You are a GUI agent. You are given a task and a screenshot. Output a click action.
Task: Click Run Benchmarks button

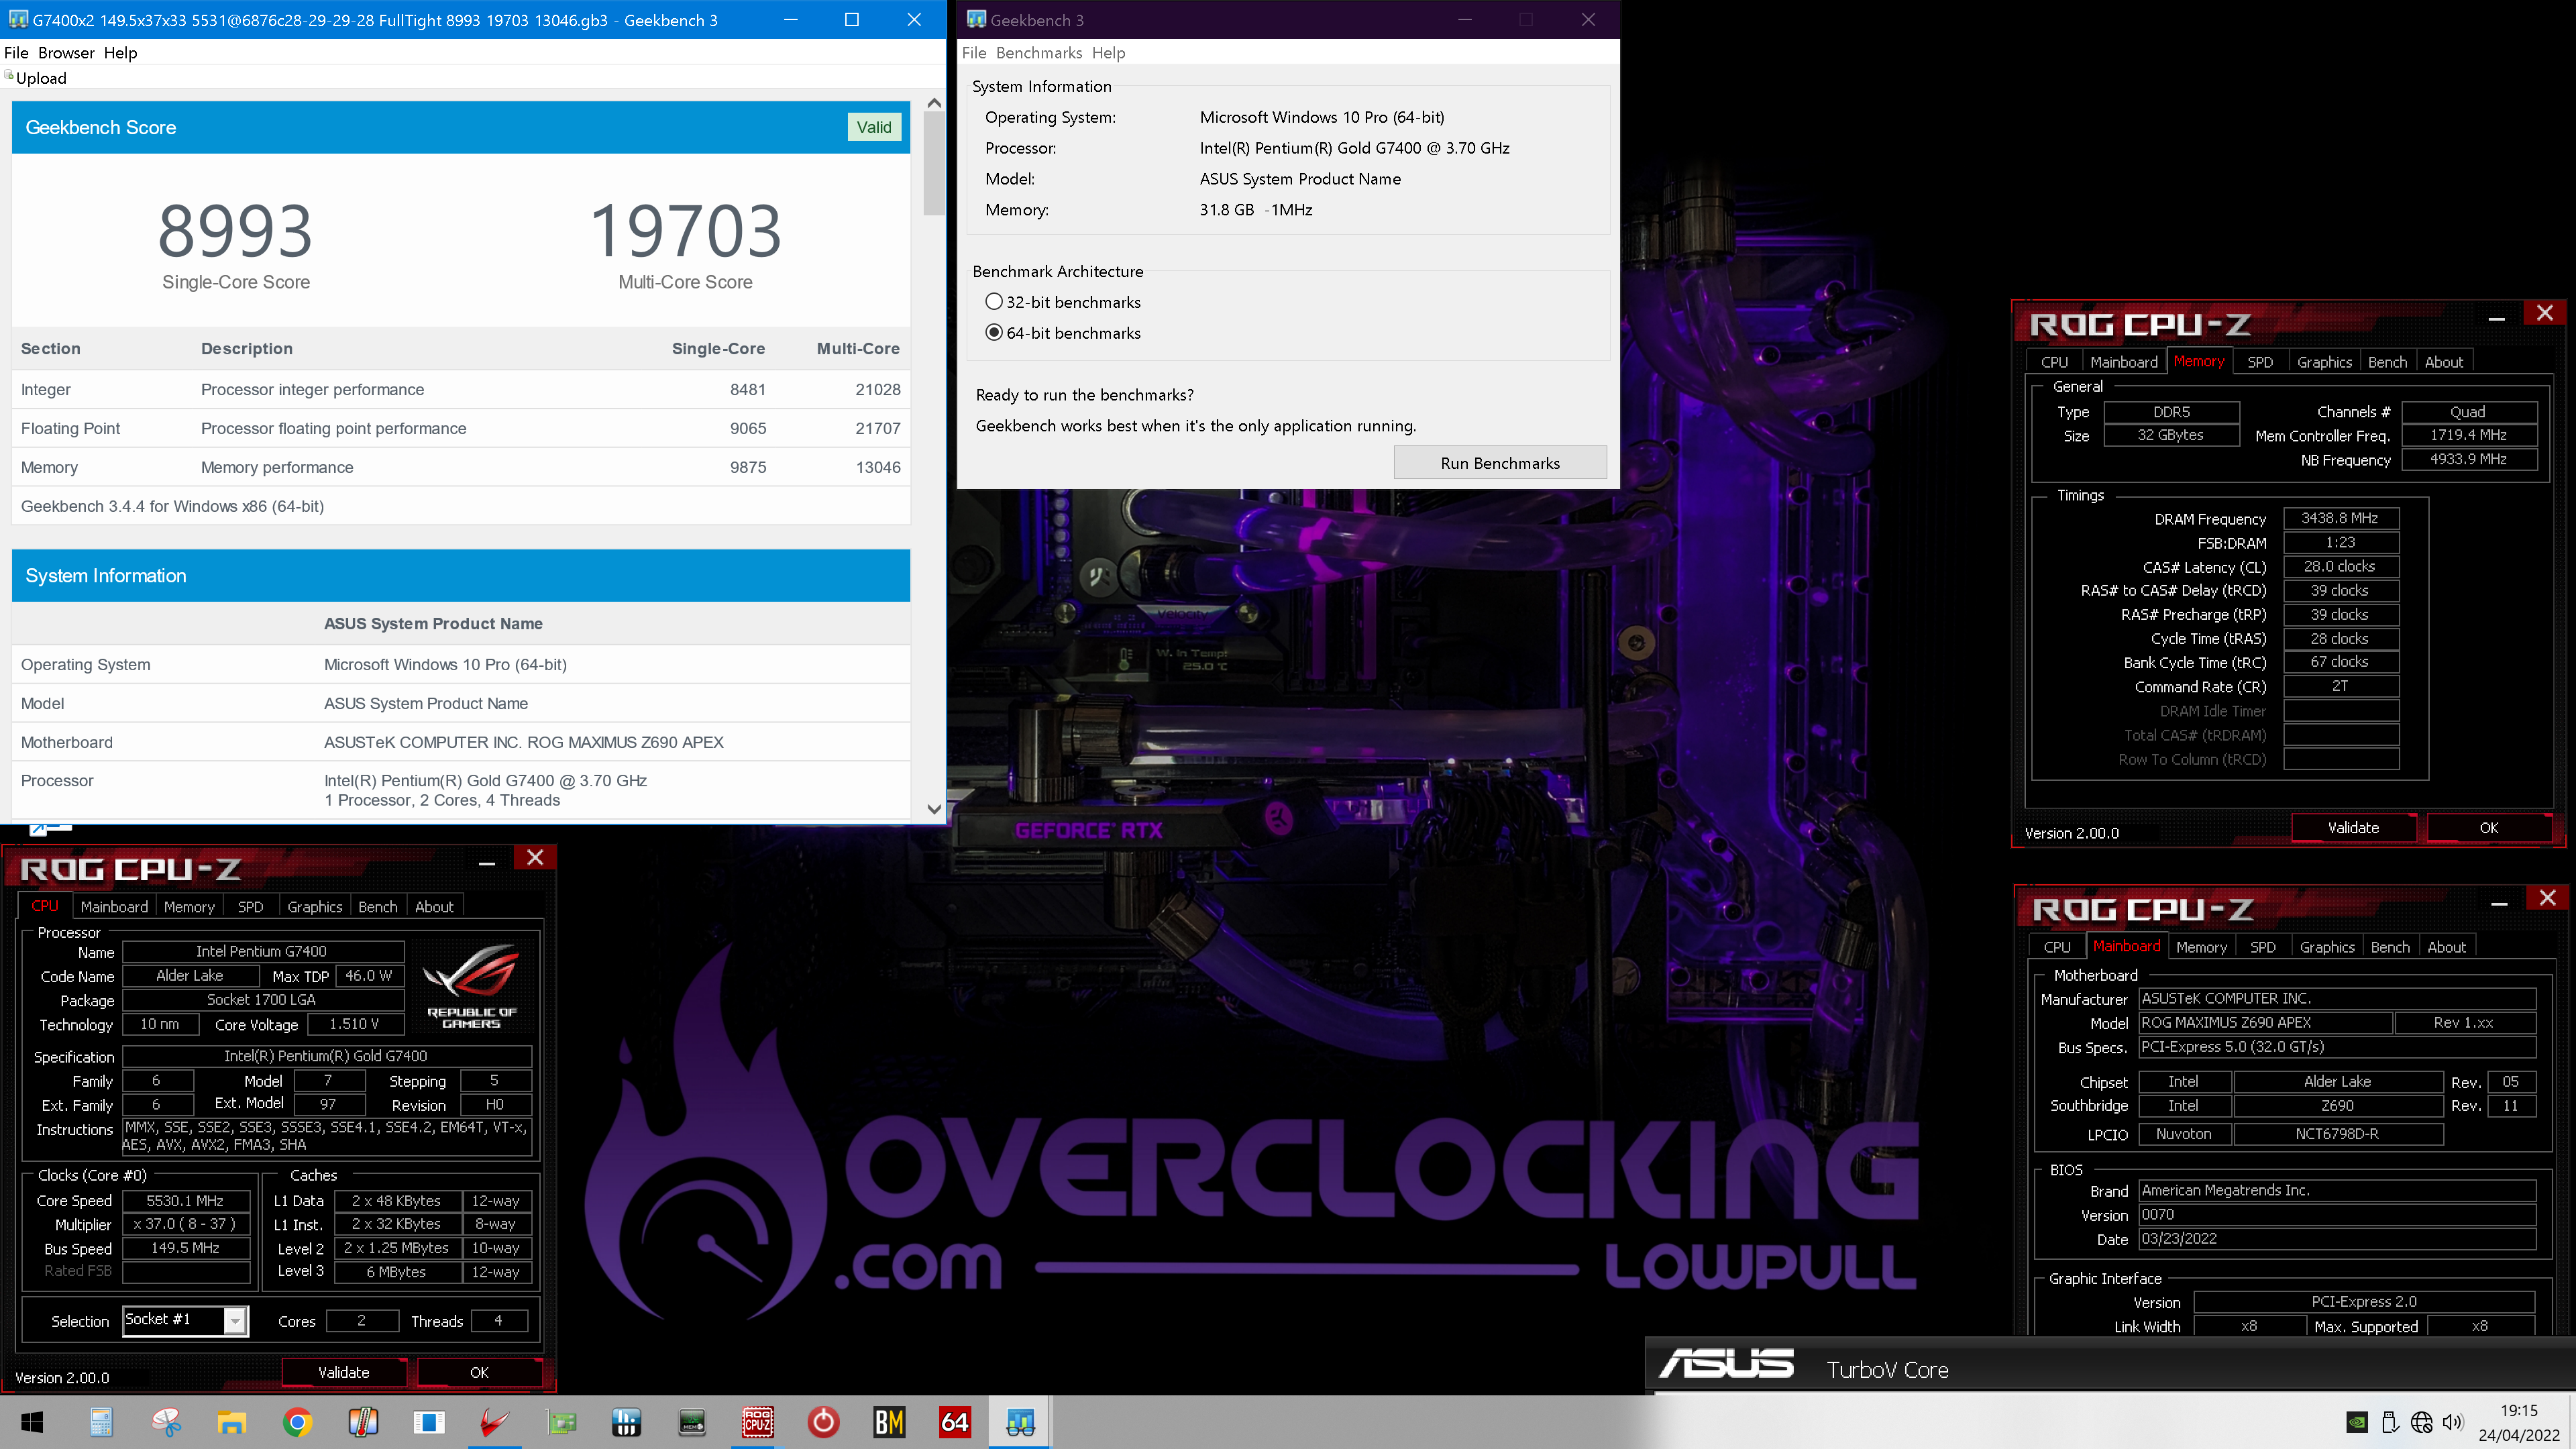coord(1500,463)
